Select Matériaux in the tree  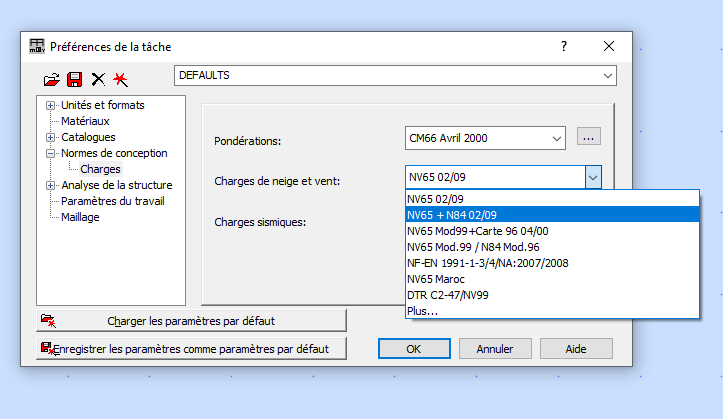(85, 121)
